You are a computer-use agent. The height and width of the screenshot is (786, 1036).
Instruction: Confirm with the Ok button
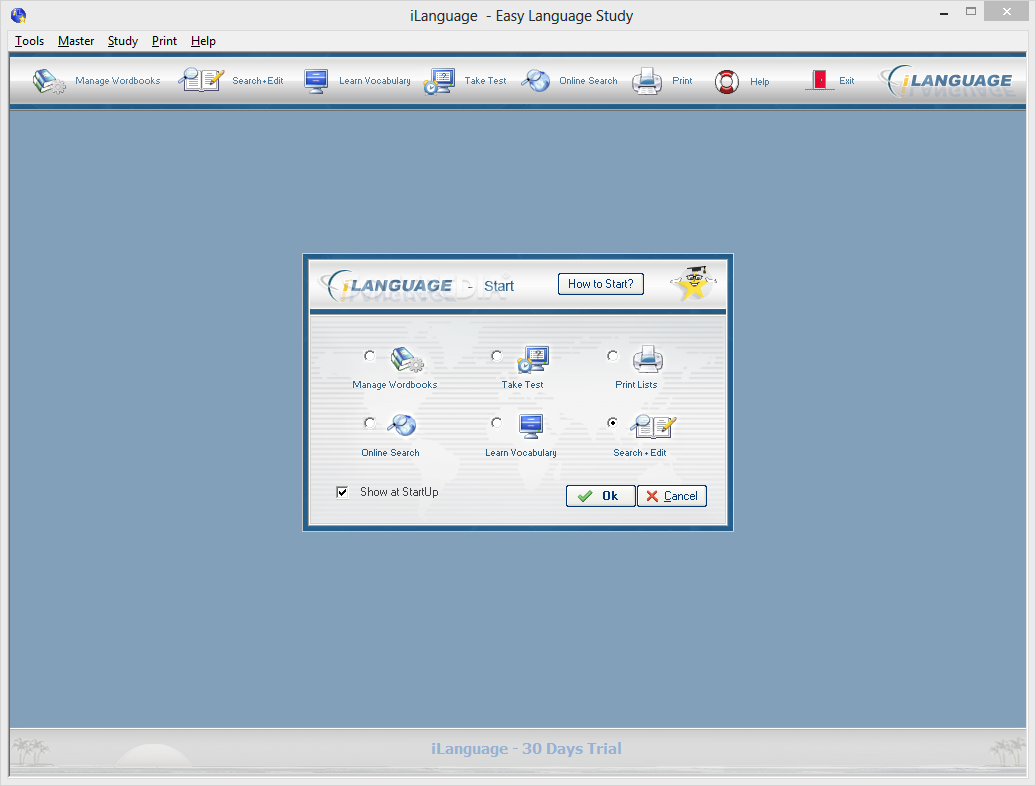coord(600,496)
